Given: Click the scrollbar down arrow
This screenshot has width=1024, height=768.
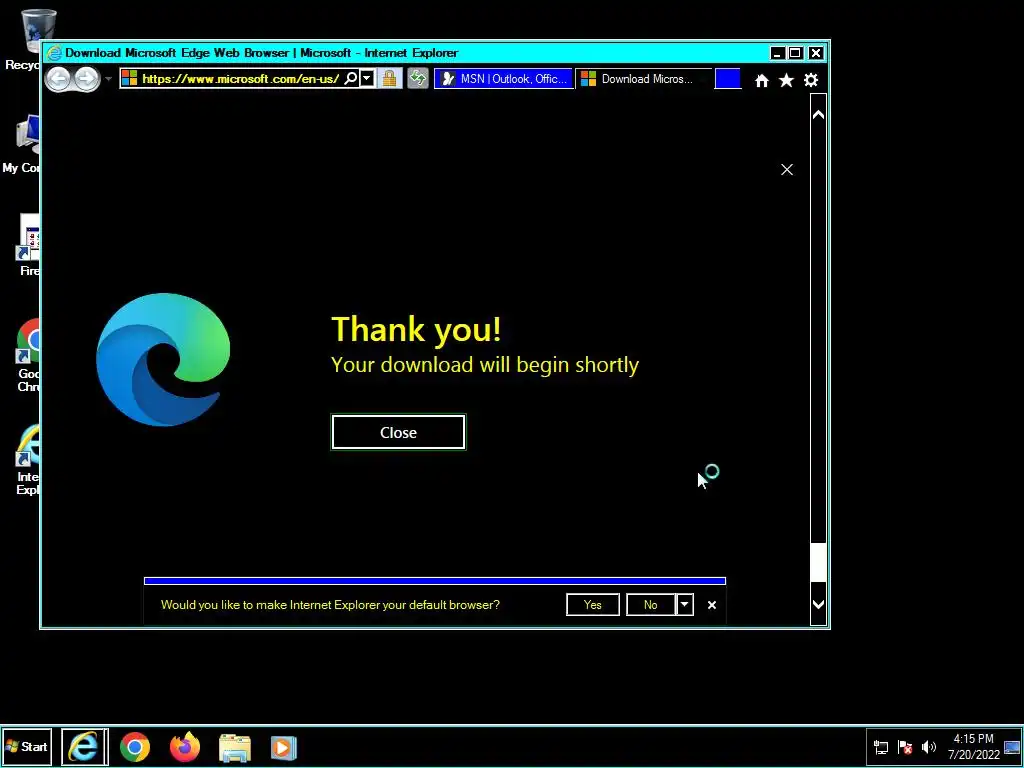Looking at the screenshot, I should tap(818, 604).
